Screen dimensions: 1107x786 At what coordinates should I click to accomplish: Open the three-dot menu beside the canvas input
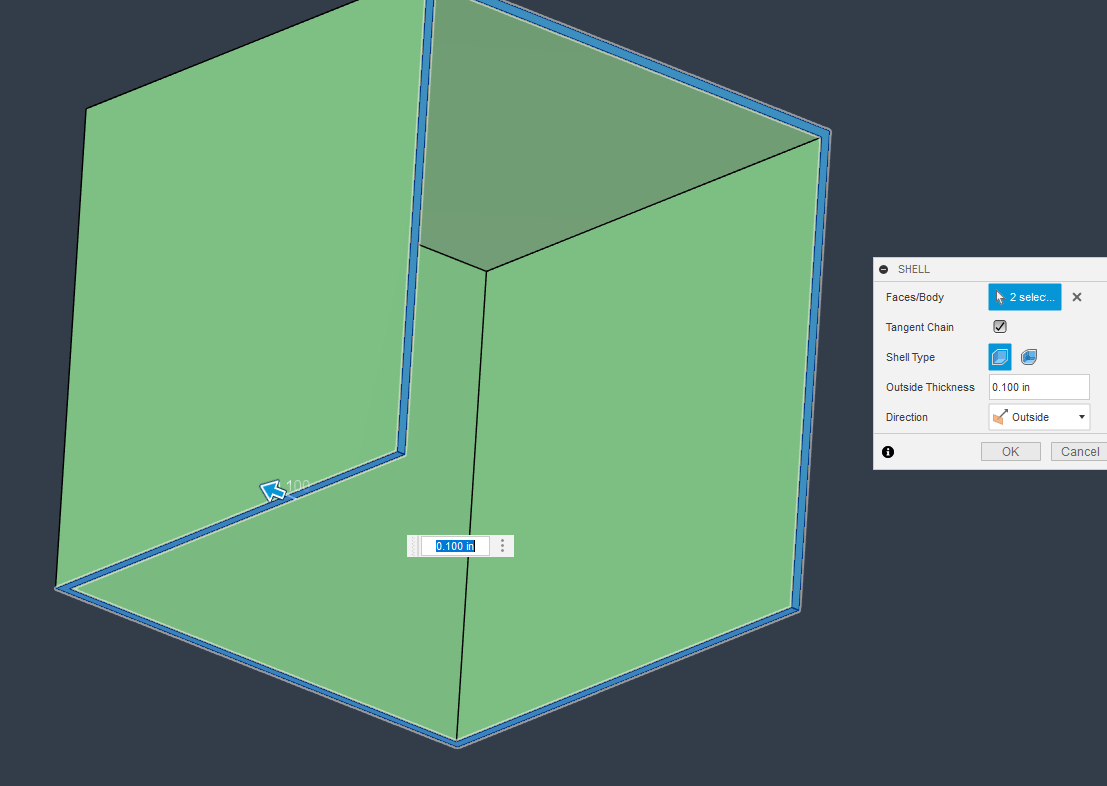[502, 546]
